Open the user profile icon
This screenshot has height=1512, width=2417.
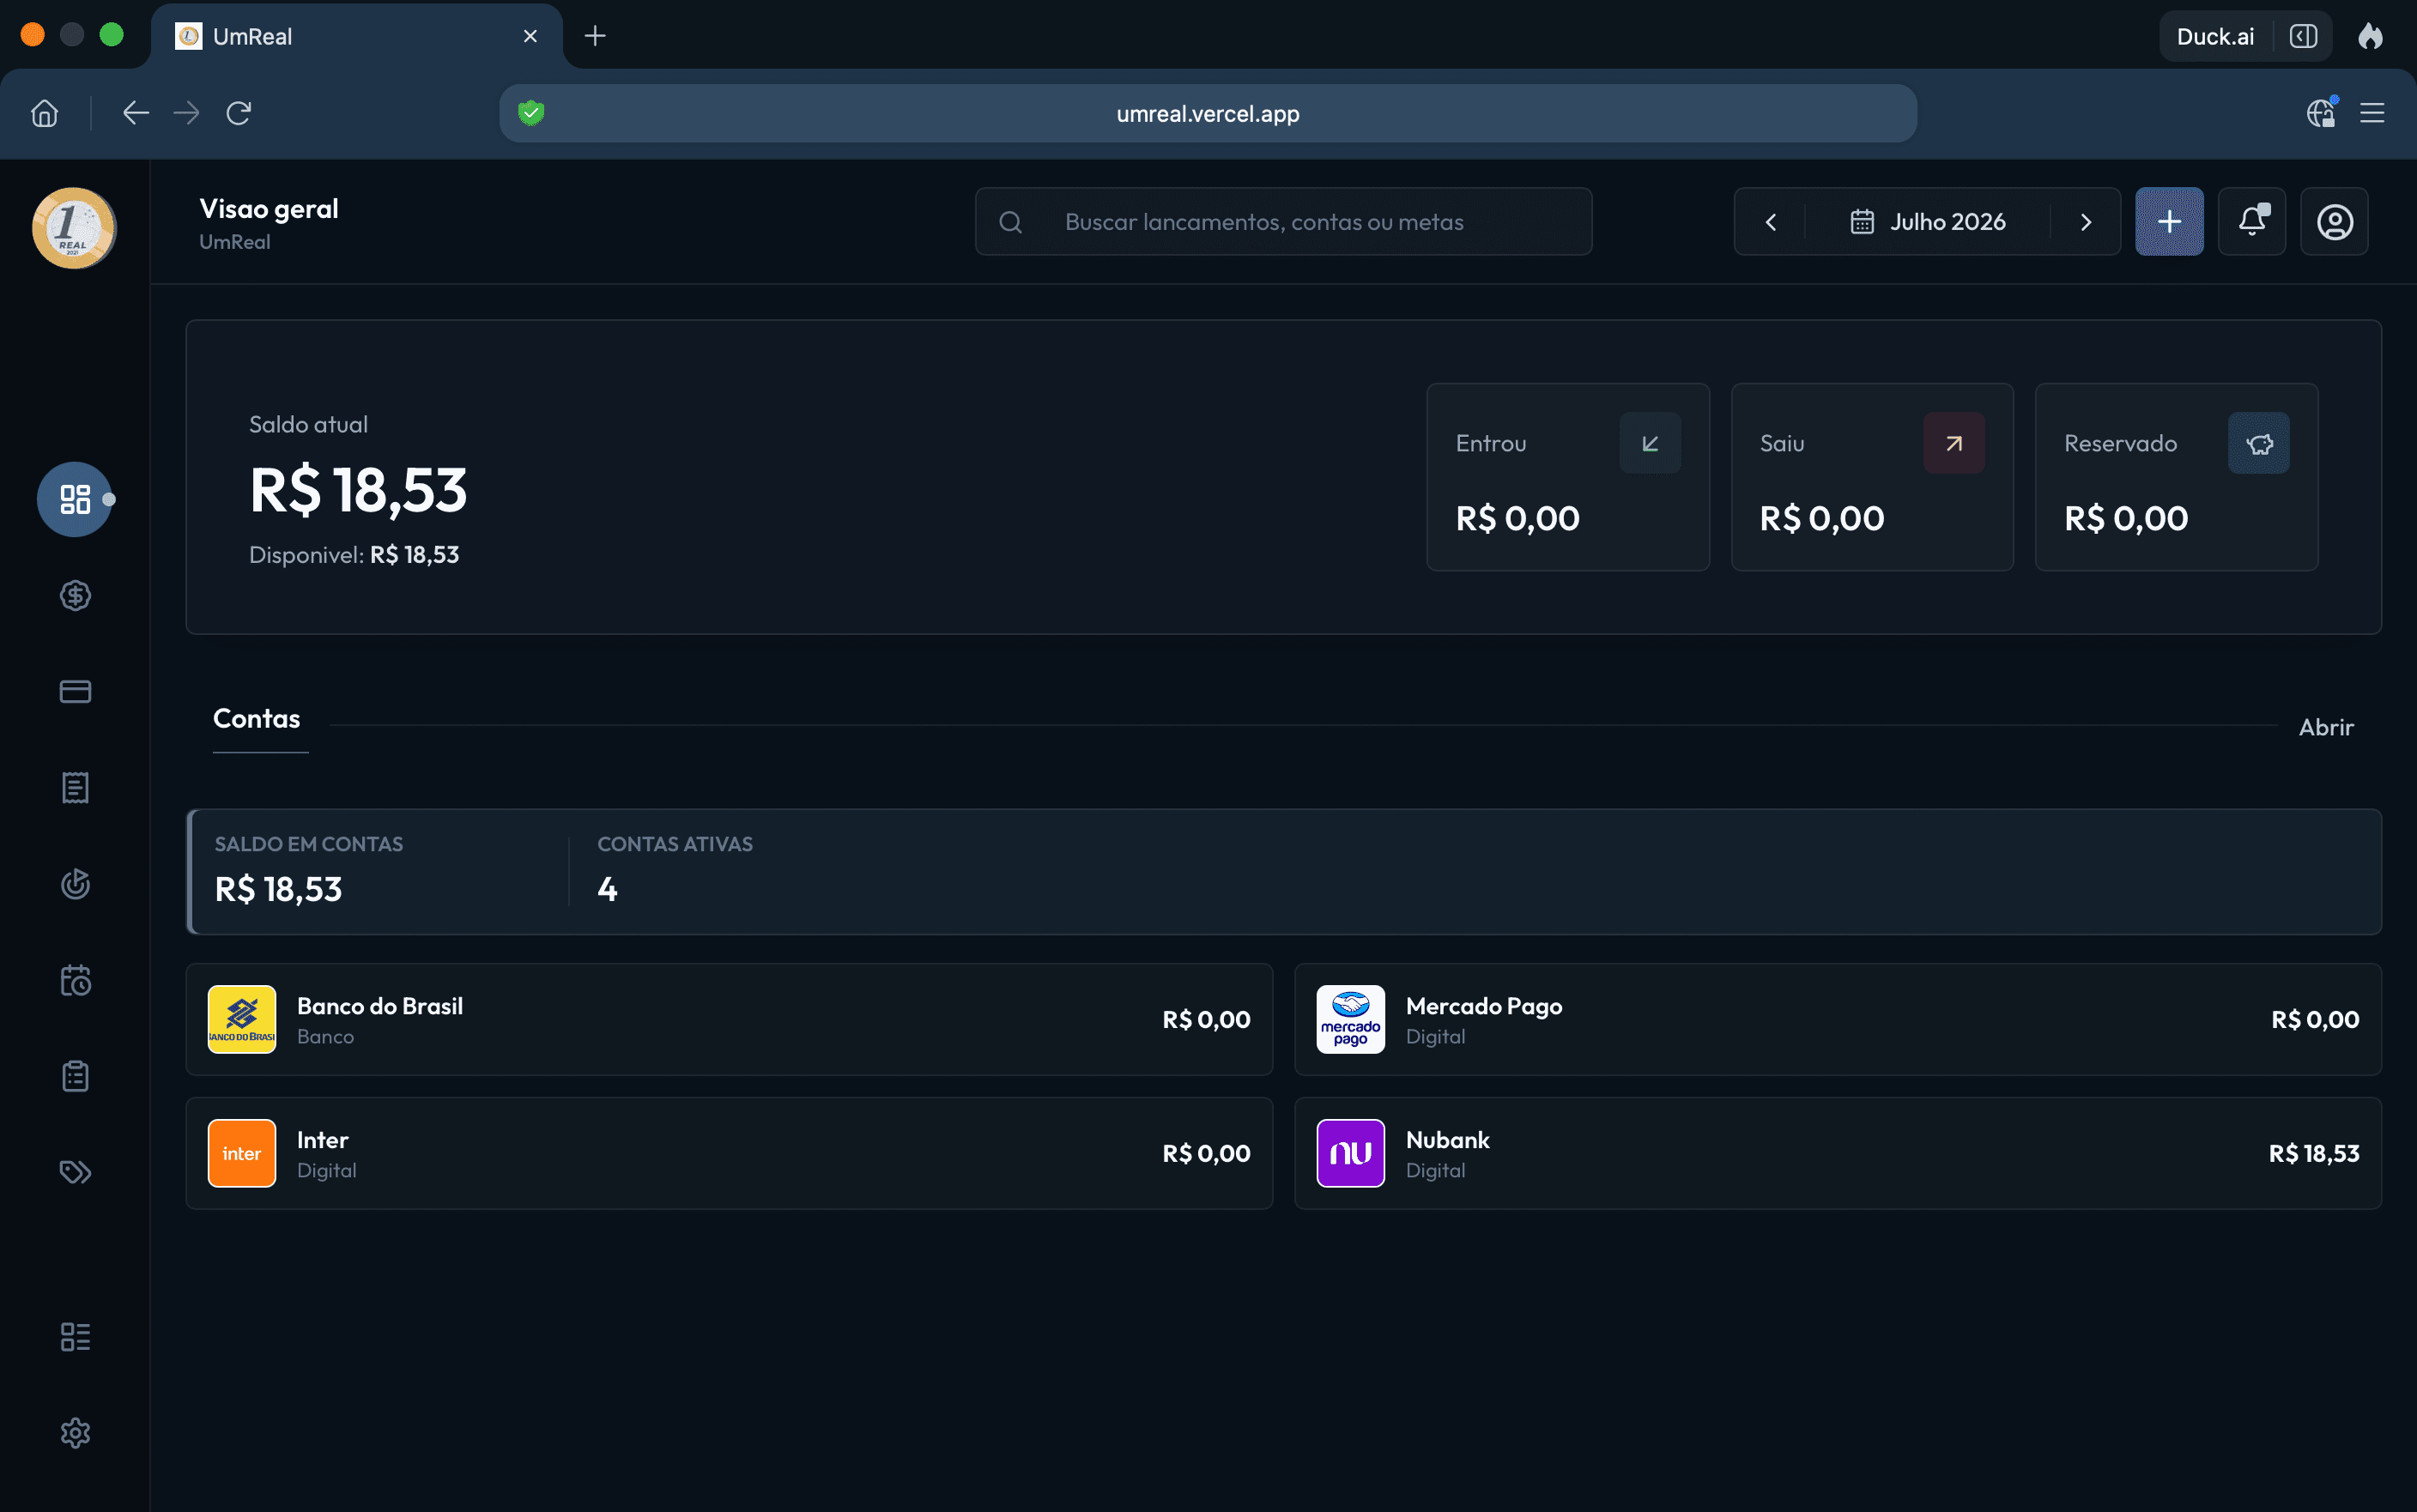(2334, 221)
